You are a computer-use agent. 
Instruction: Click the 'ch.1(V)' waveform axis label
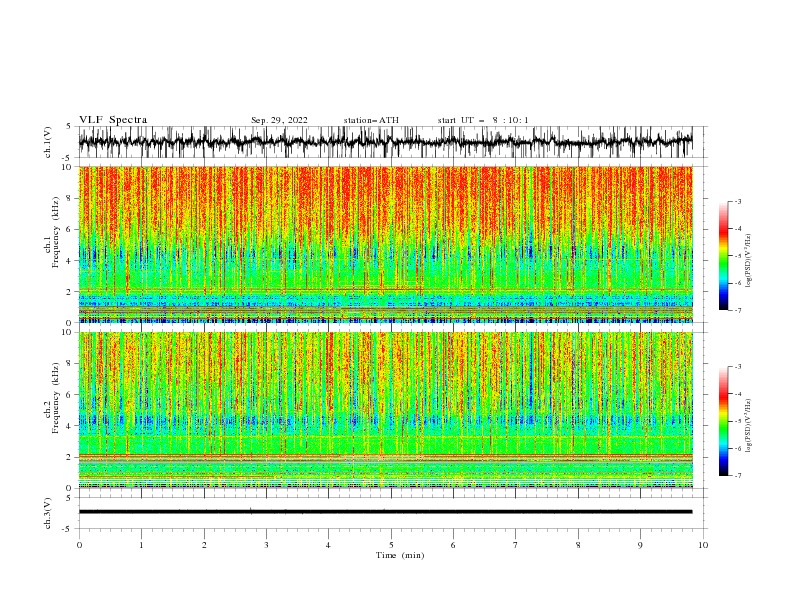48,142
